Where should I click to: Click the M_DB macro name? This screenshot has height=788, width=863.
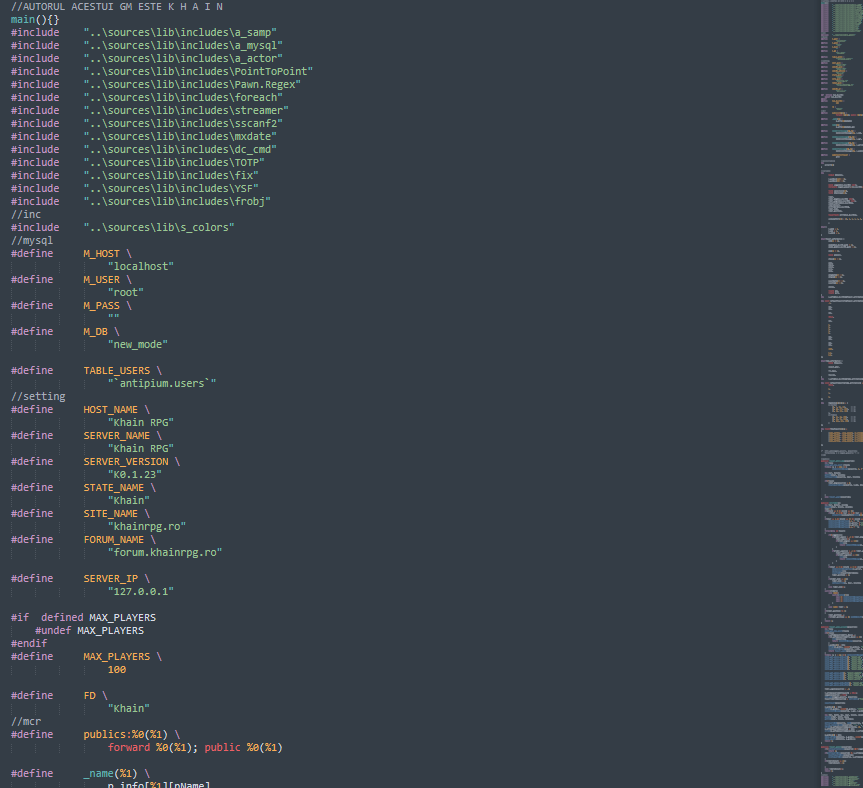click(x=95, y=332)
